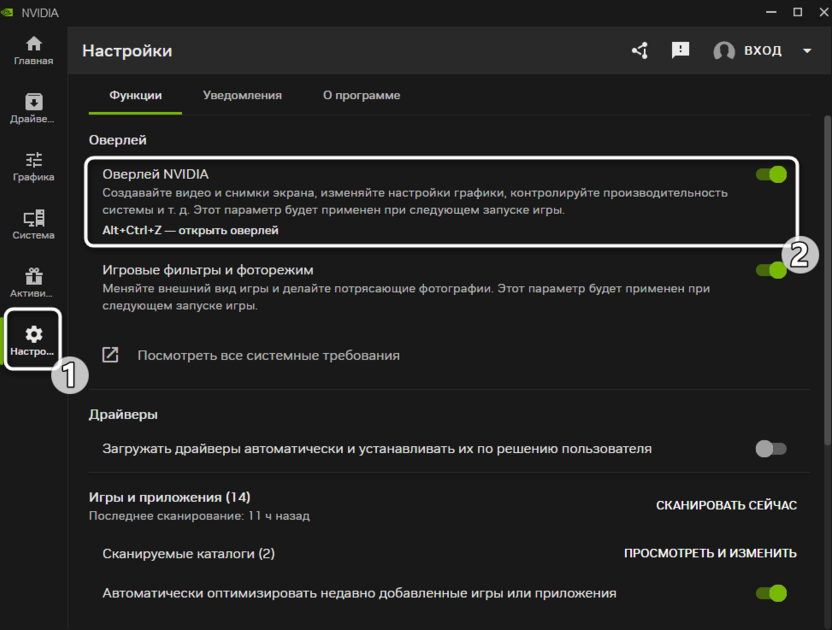The width and height of the screenshot is (832, 630).
Task: Toggle Игровые фильтры и фоторежим switch
Action: [771, 270]
